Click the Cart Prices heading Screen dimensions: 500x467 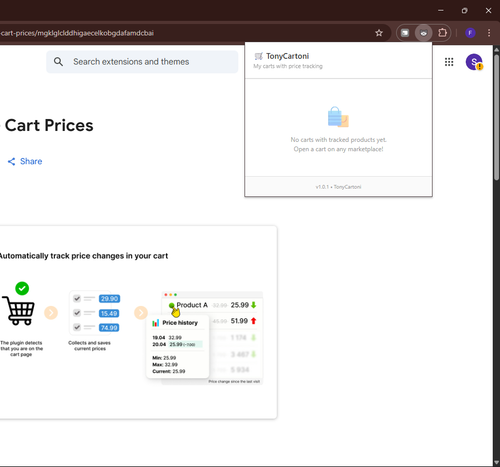49,126
